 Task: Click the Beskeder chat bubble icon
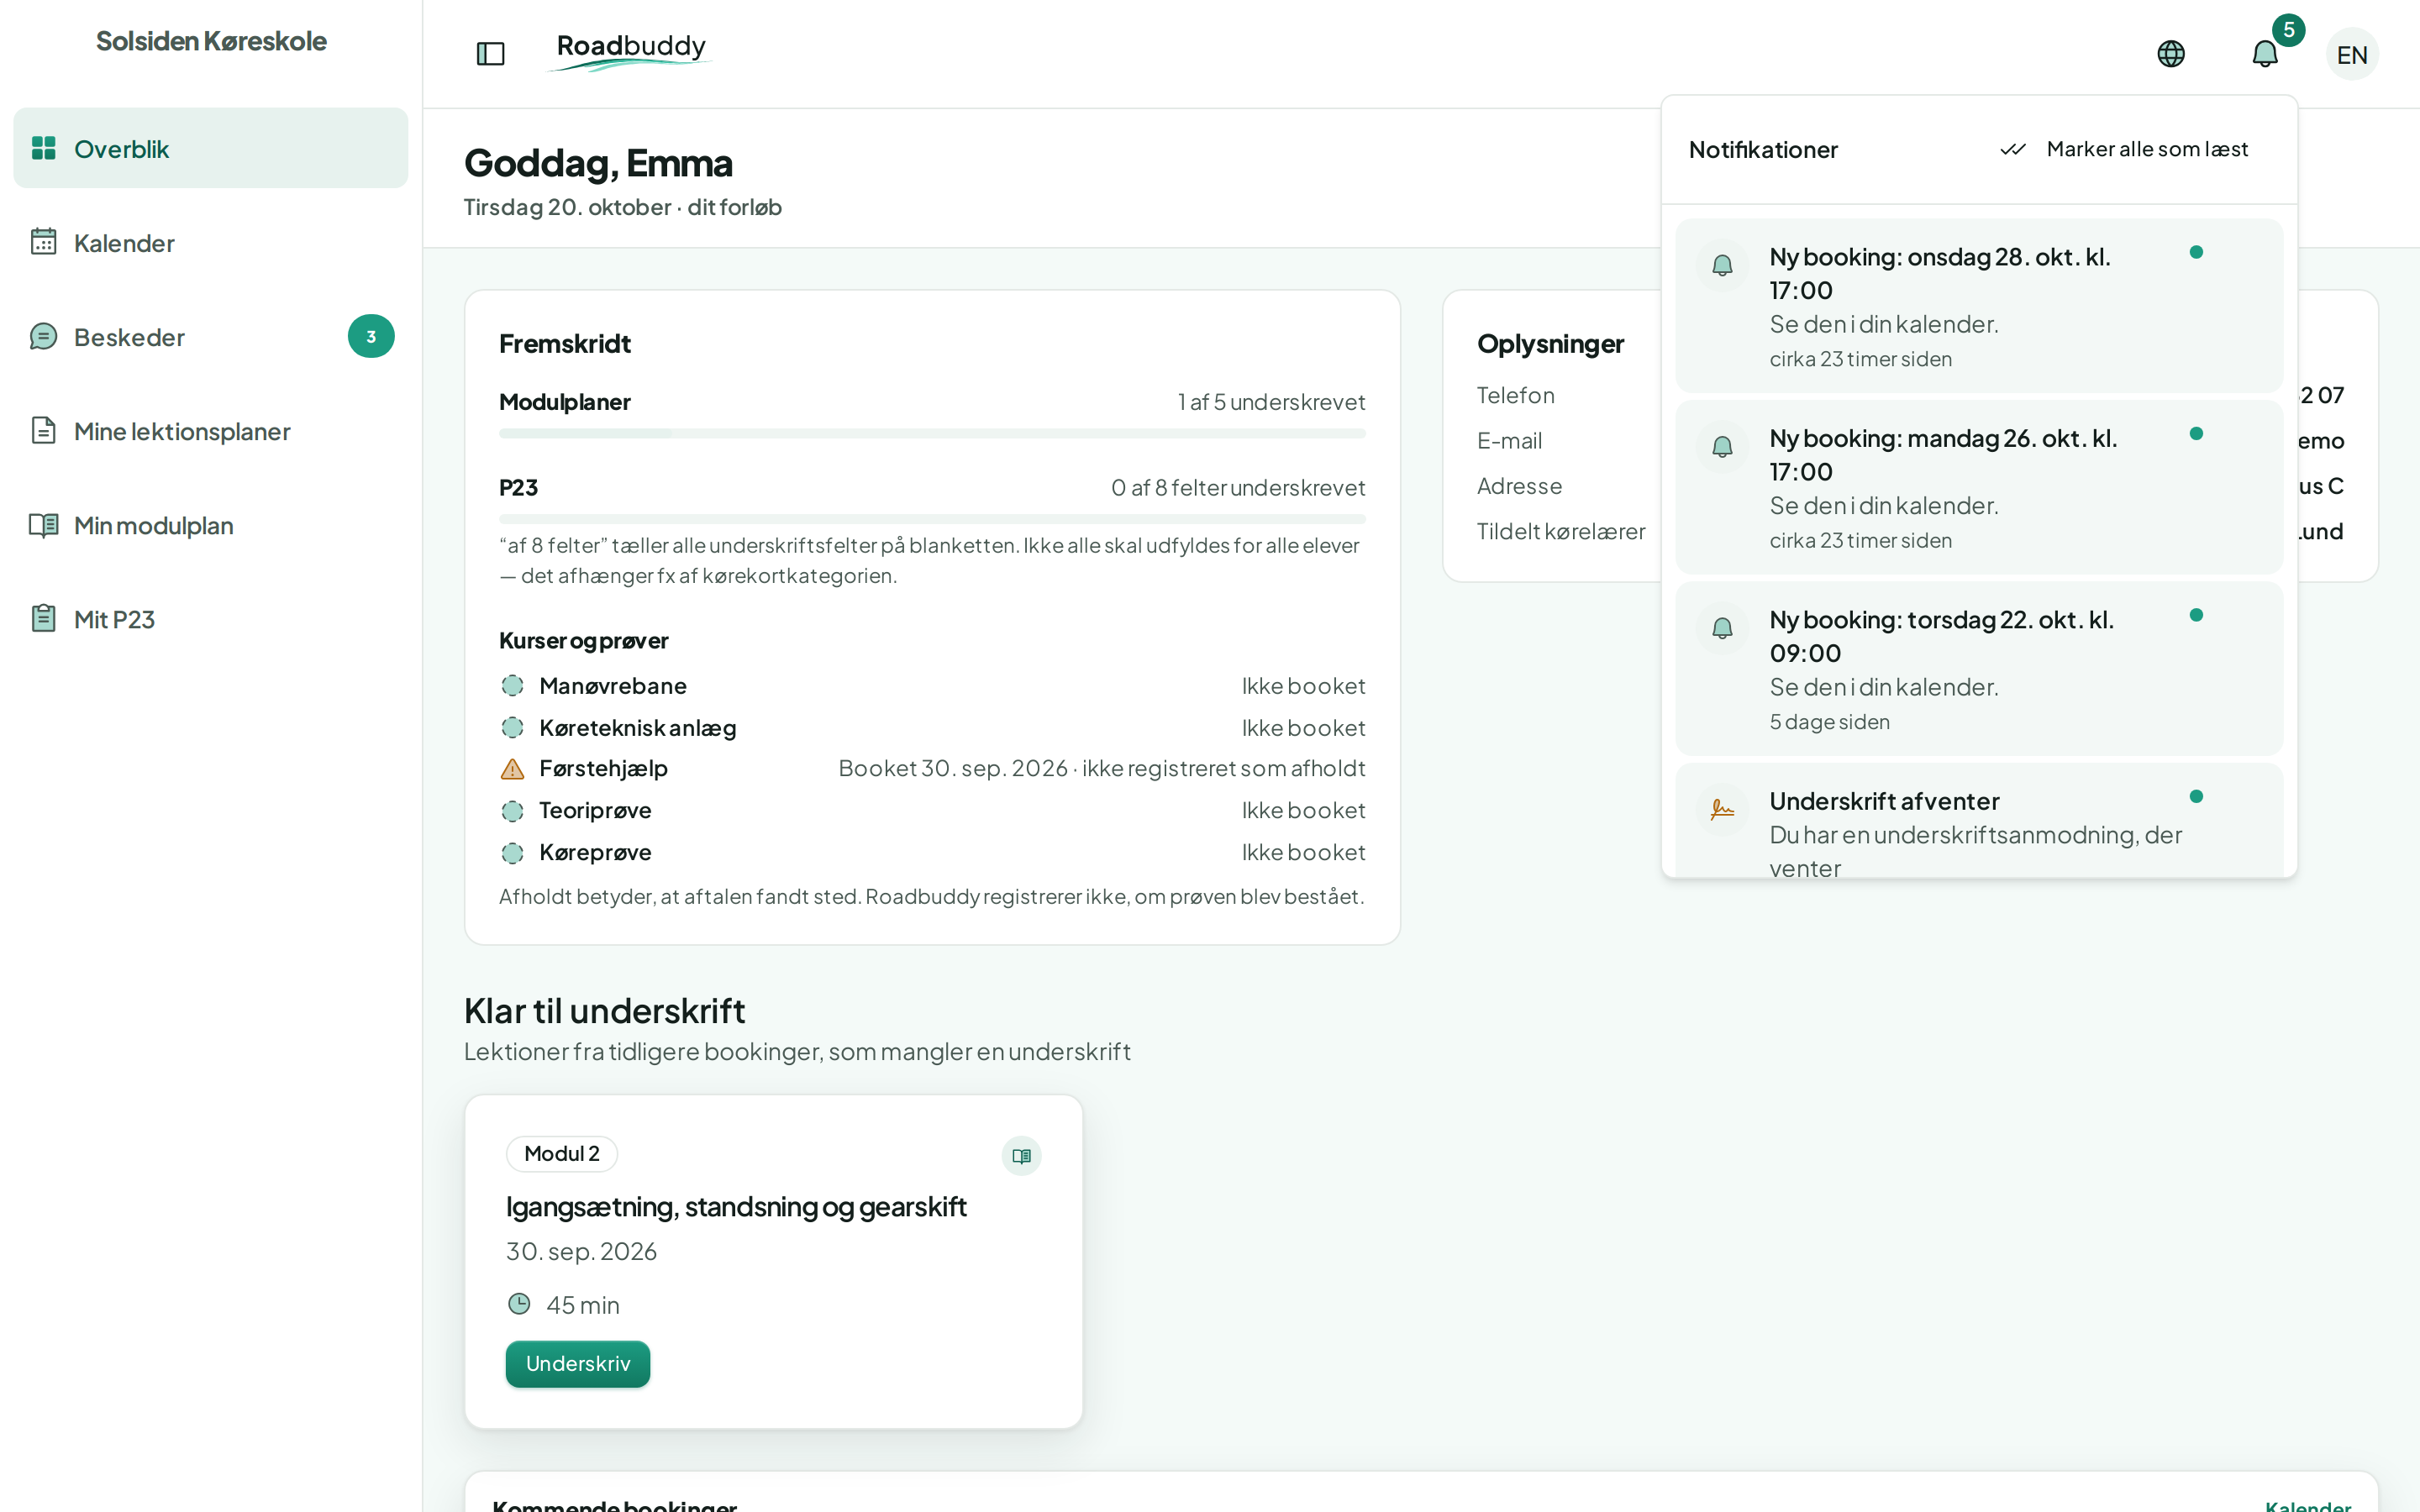[x=43, y=336]
